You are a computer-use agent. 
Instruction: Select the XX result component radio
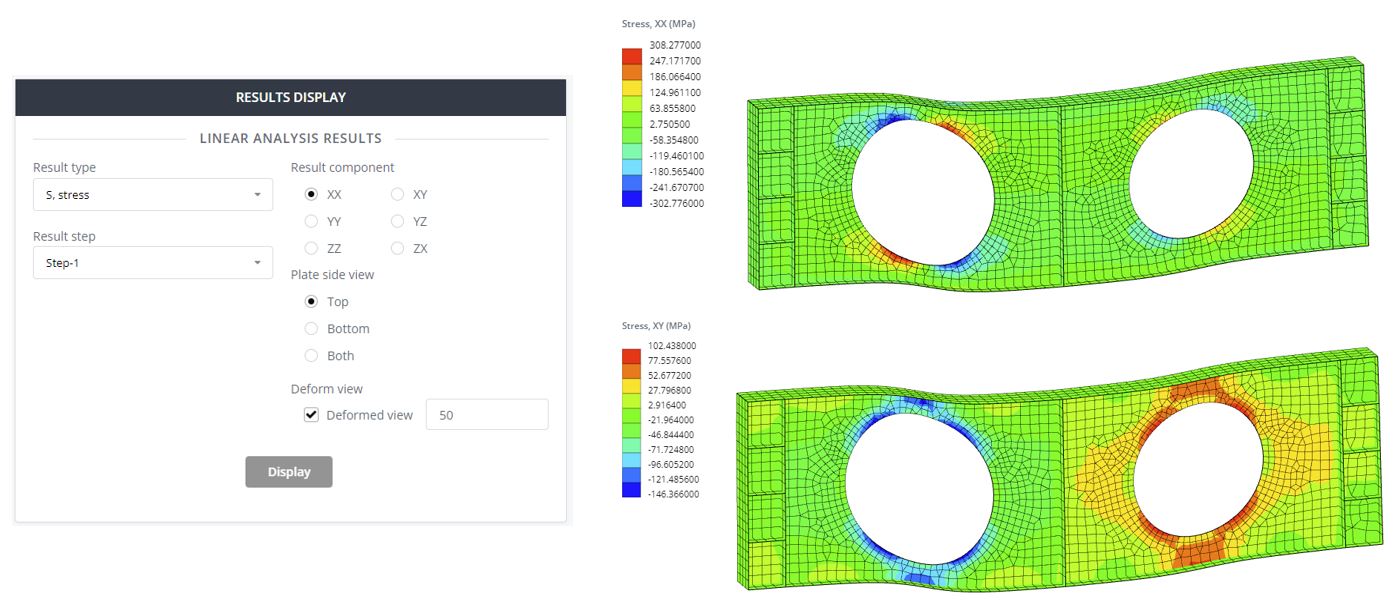311,194
